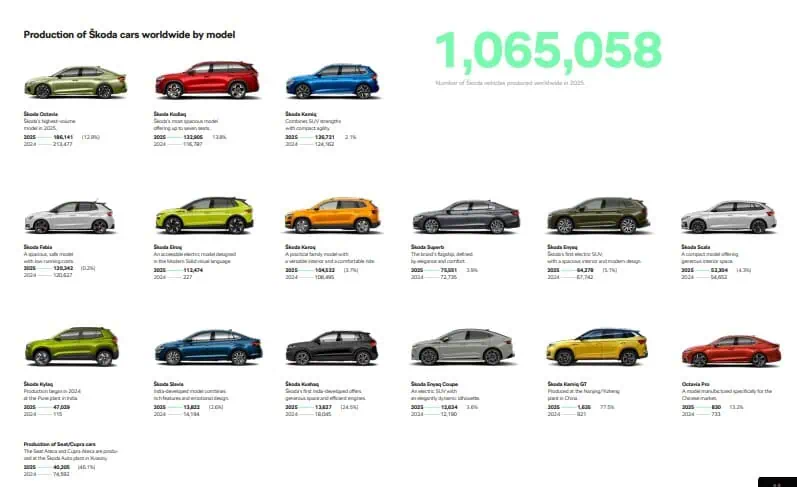
Task: Click the large green '1,065,058' figure
Action: pos(548,50)
